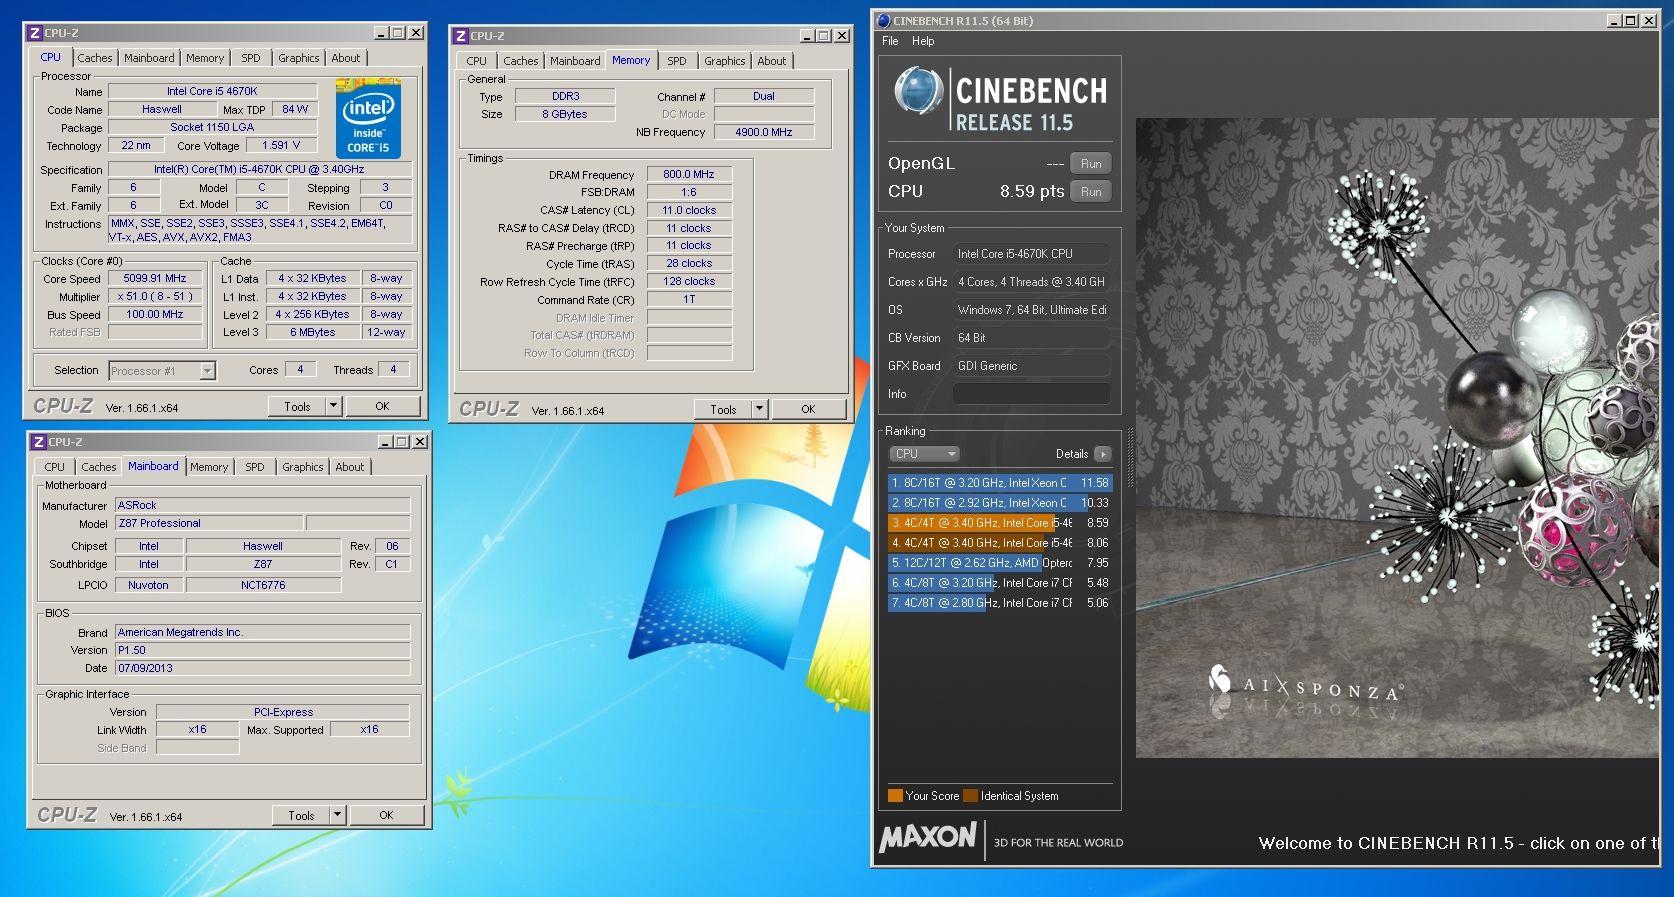1674x897 pixels.
Task: Run the OpenGL benchmark
Action: point(1091,164)
